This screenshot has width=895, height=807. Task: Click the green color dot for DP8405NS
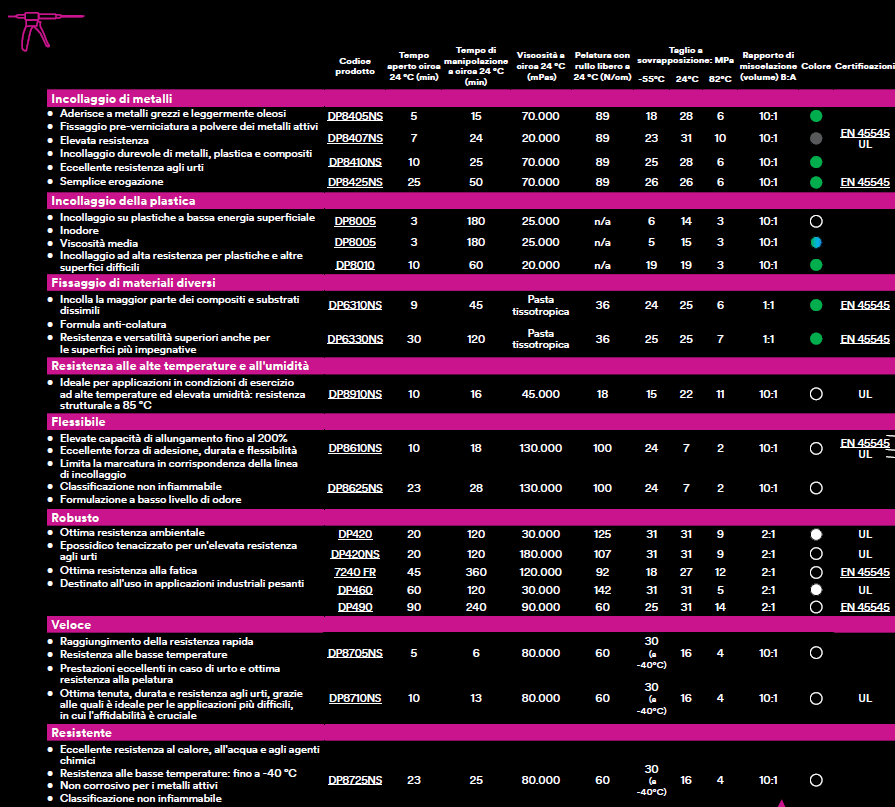[x=816, y=117]
